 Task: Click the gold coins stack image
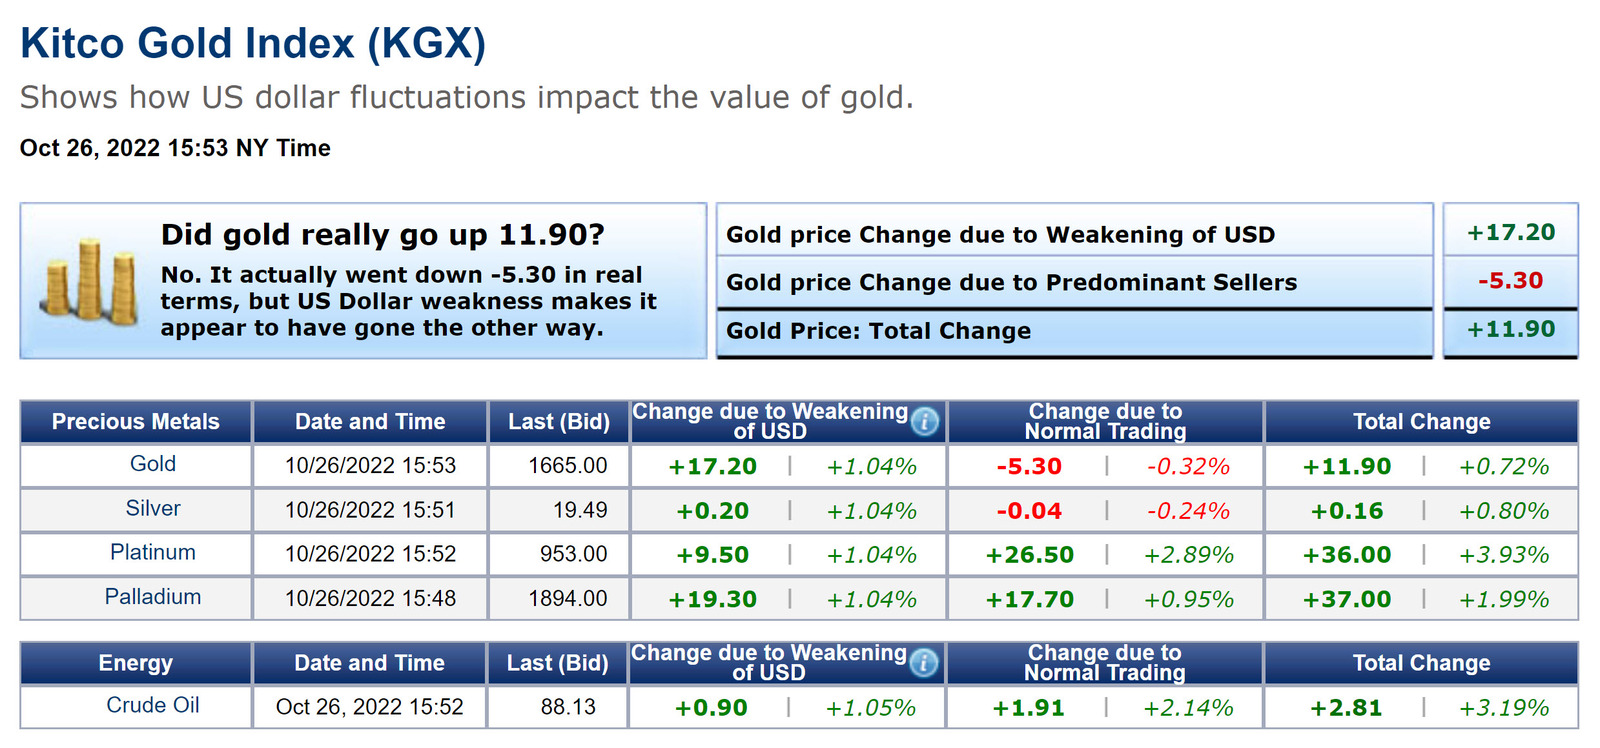90,281
